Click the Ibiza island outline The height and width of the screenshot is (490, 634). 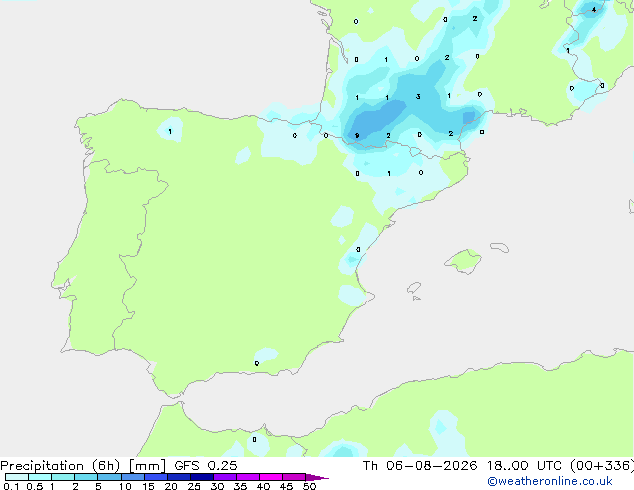[414, 288]
